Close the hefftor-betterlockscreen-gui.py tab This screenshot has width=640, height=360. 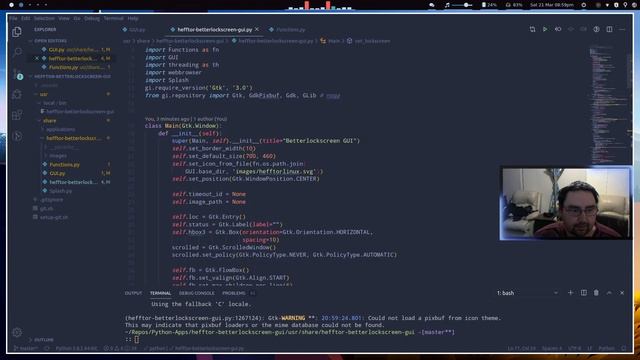(x=257, y=29)
